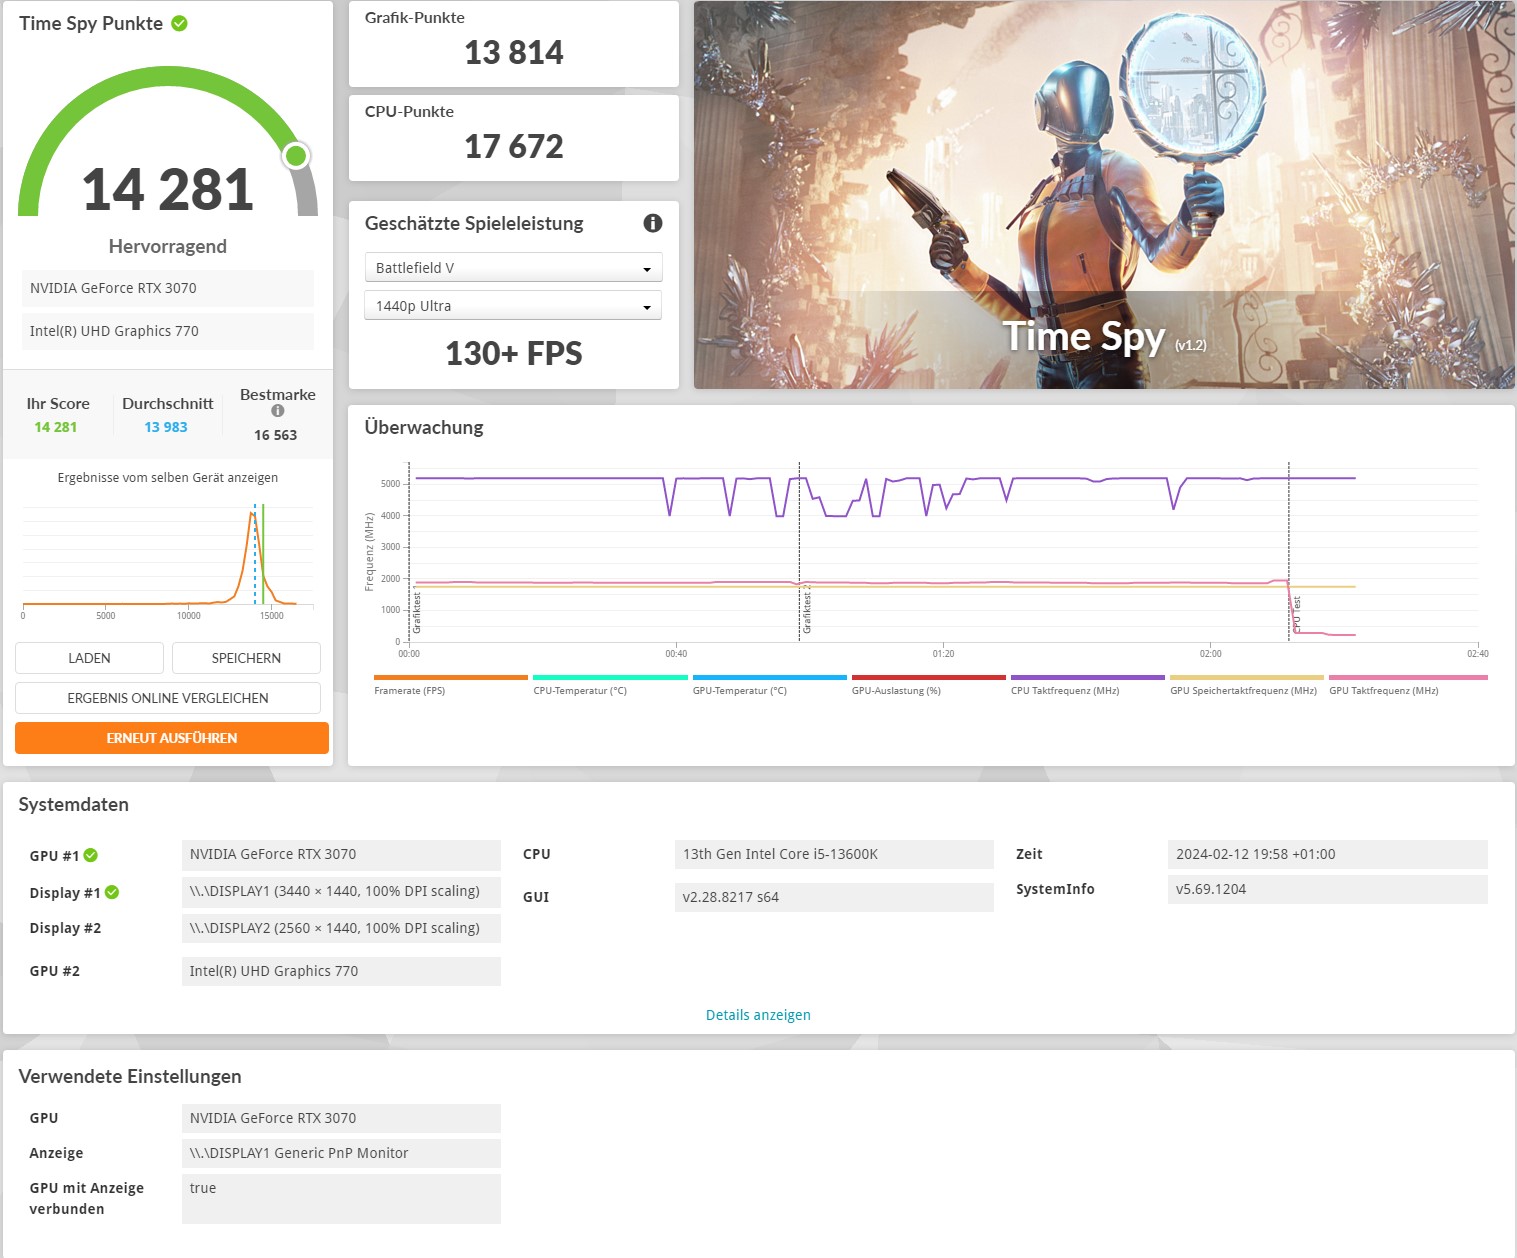Click the 130+ FPS estimate text

tap(514, 353)
